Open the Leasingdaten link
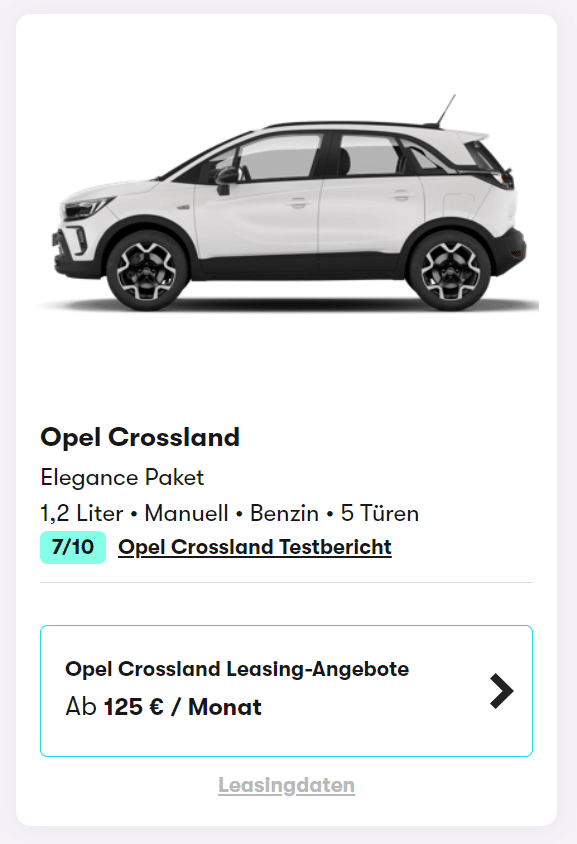 (x=286, y=785)
